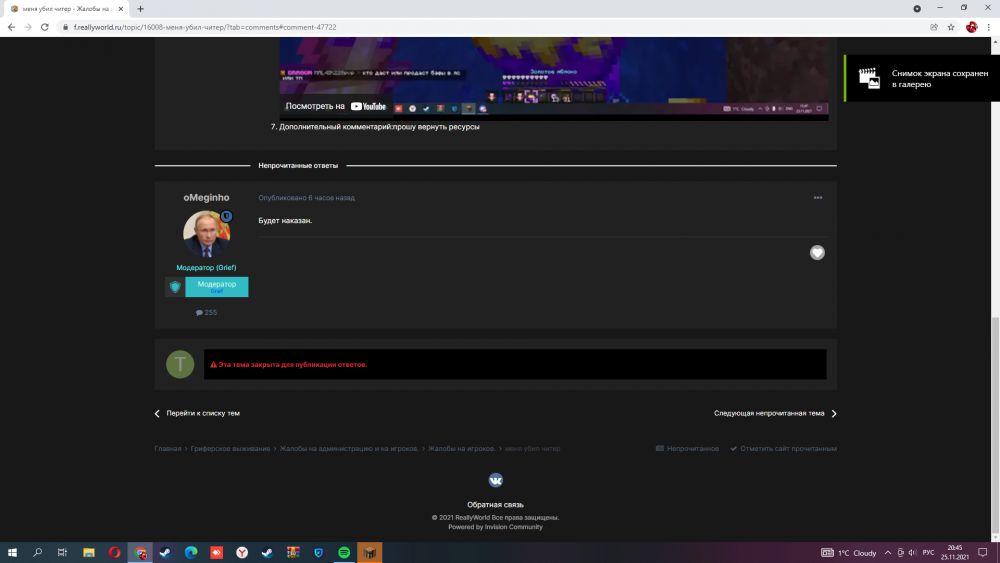Switch to Chrome on taskbar
Screen dimensions: 1000x563
tap(140, 552)
